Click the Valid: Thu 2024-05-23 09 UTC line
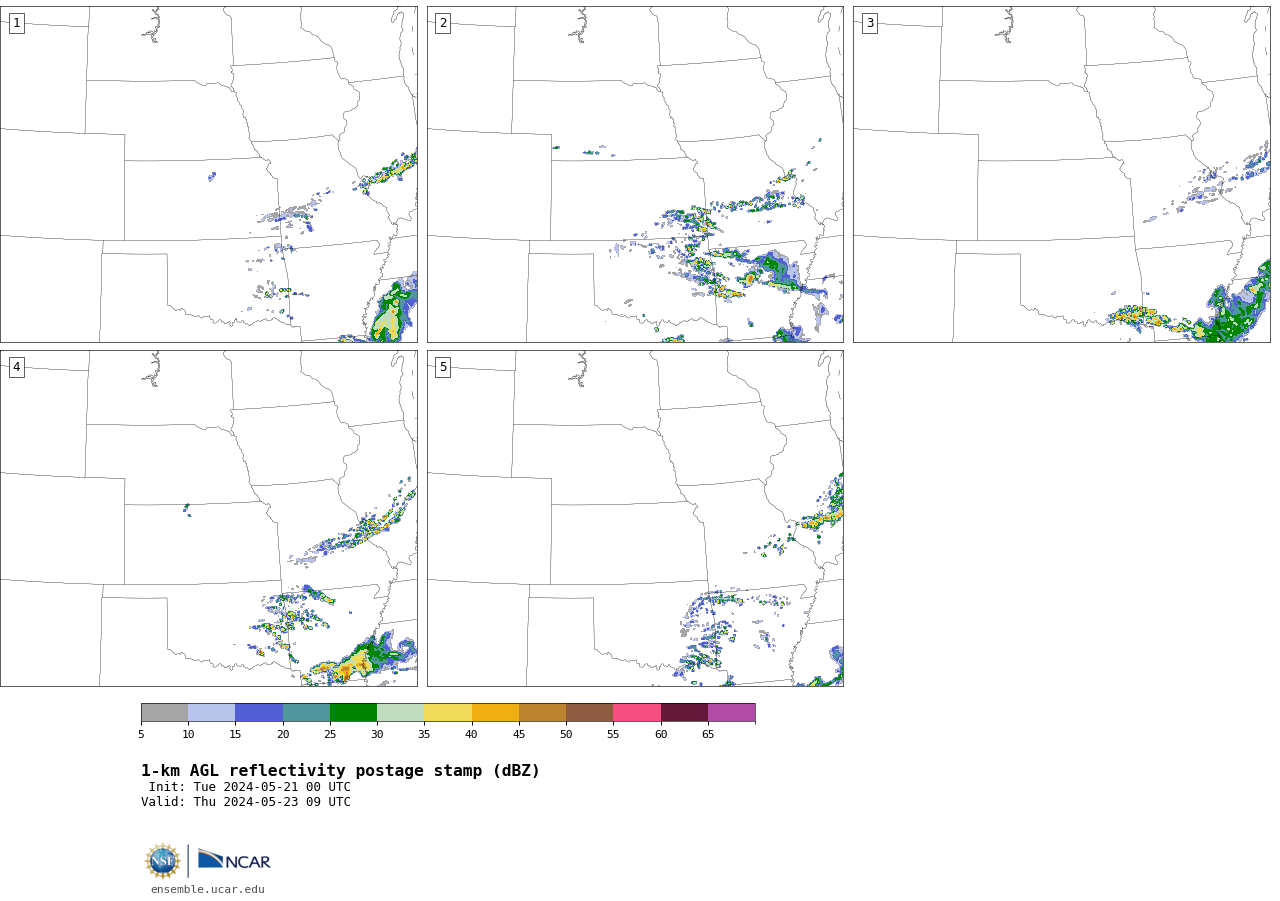Screen dimensions: 1280x901 [x=246, y=802]
